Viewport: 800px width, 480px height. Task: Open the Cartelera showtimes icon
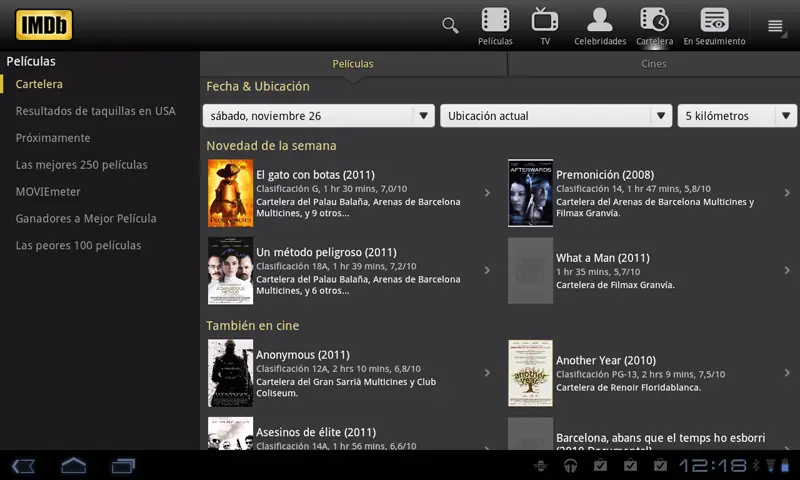coord(654,21)
